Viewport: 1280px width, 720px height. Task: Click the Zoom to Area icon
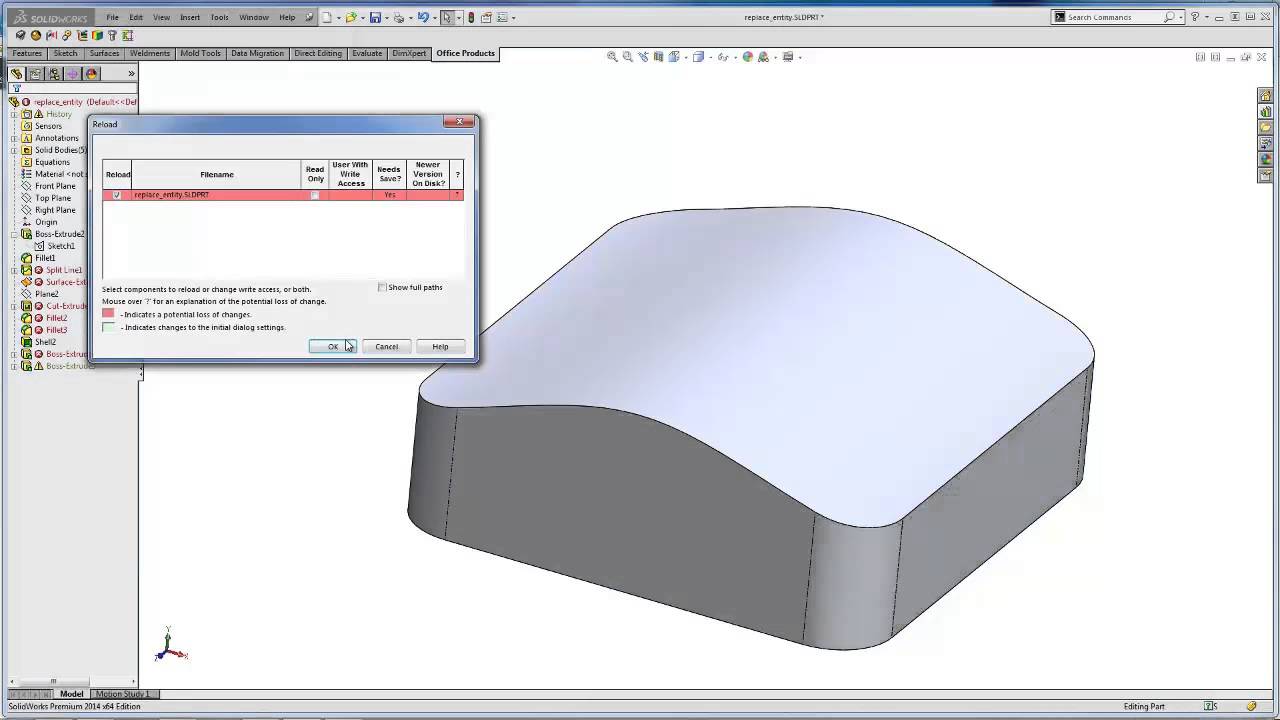[x=627, y=57]
